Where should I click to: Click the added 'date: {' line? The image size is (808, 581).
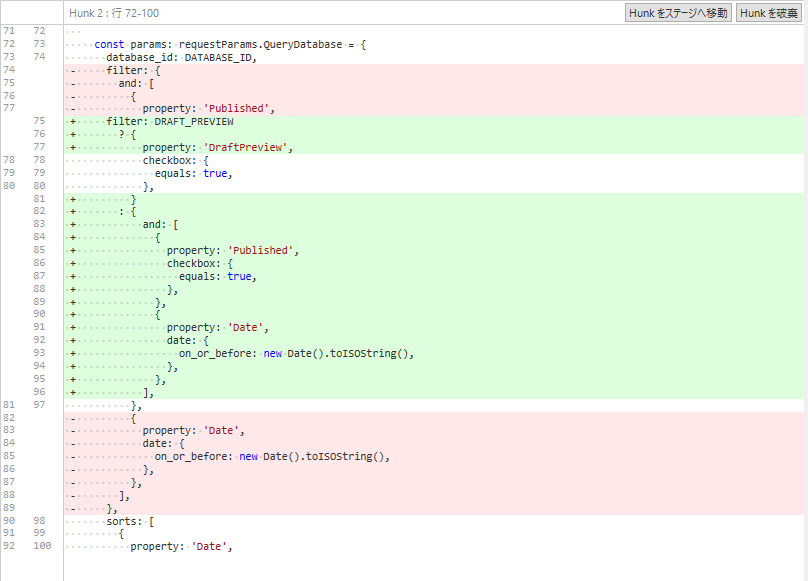coord(187,340)
